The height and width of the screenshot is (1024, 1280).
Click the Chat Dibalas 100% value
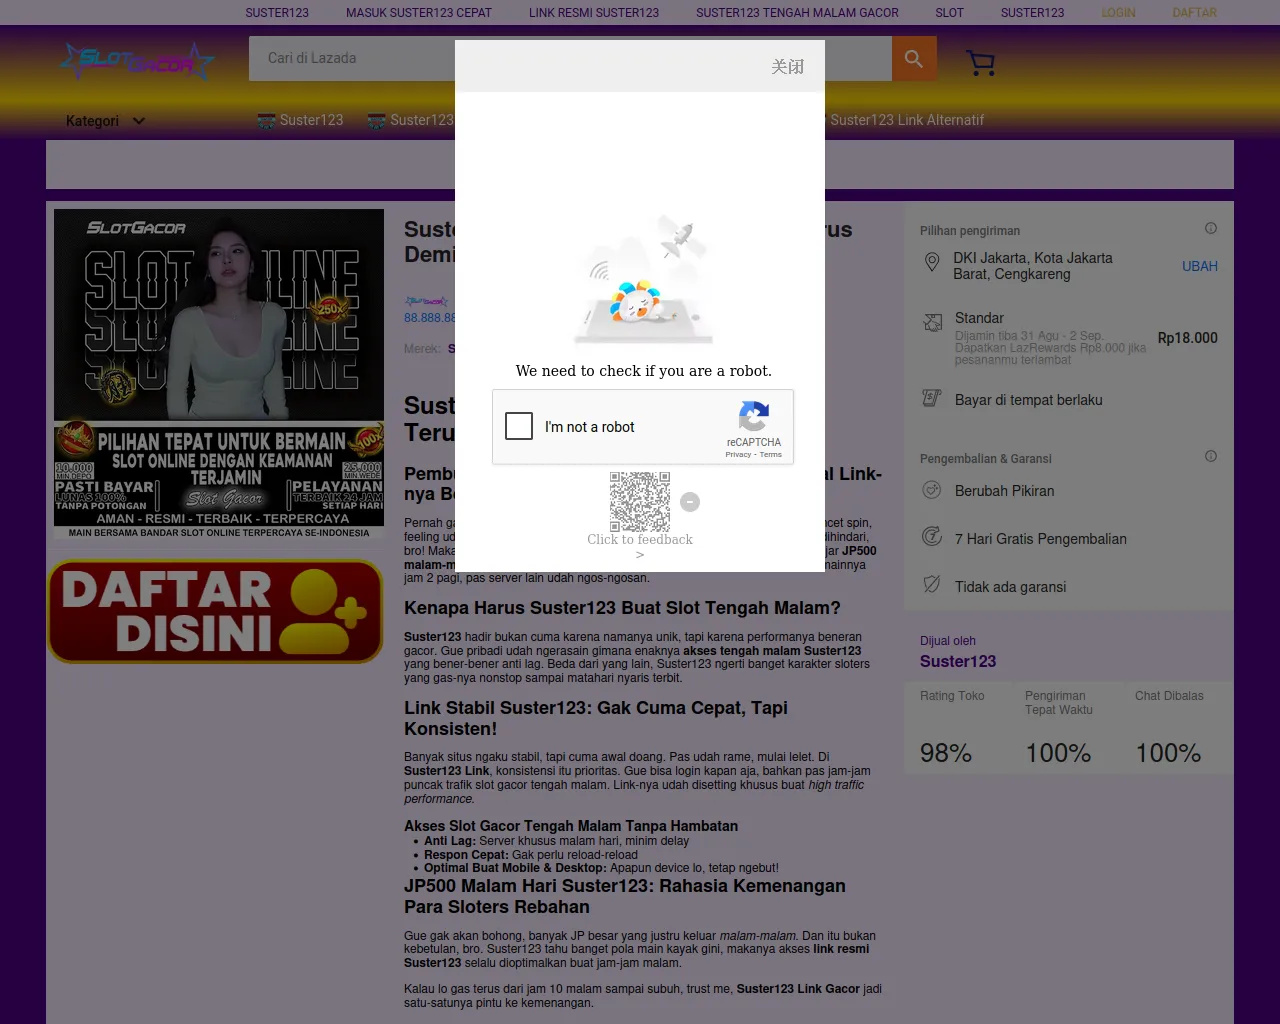(x=1168, y=753)
